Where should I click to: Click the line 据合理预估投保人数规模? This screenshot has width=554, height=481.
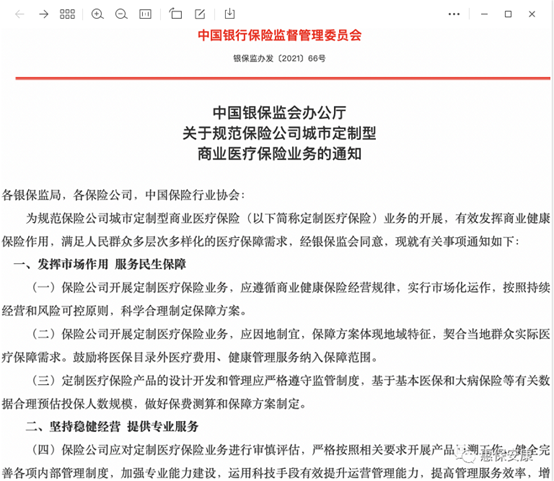154,404
